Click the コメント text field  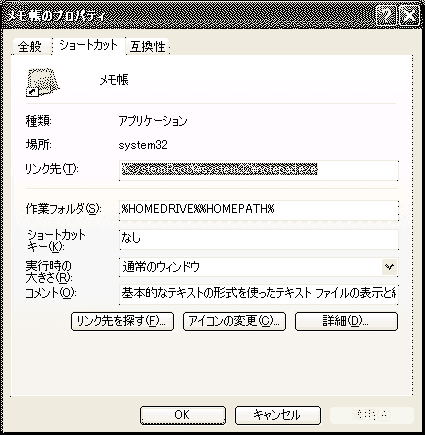point(259,294)
